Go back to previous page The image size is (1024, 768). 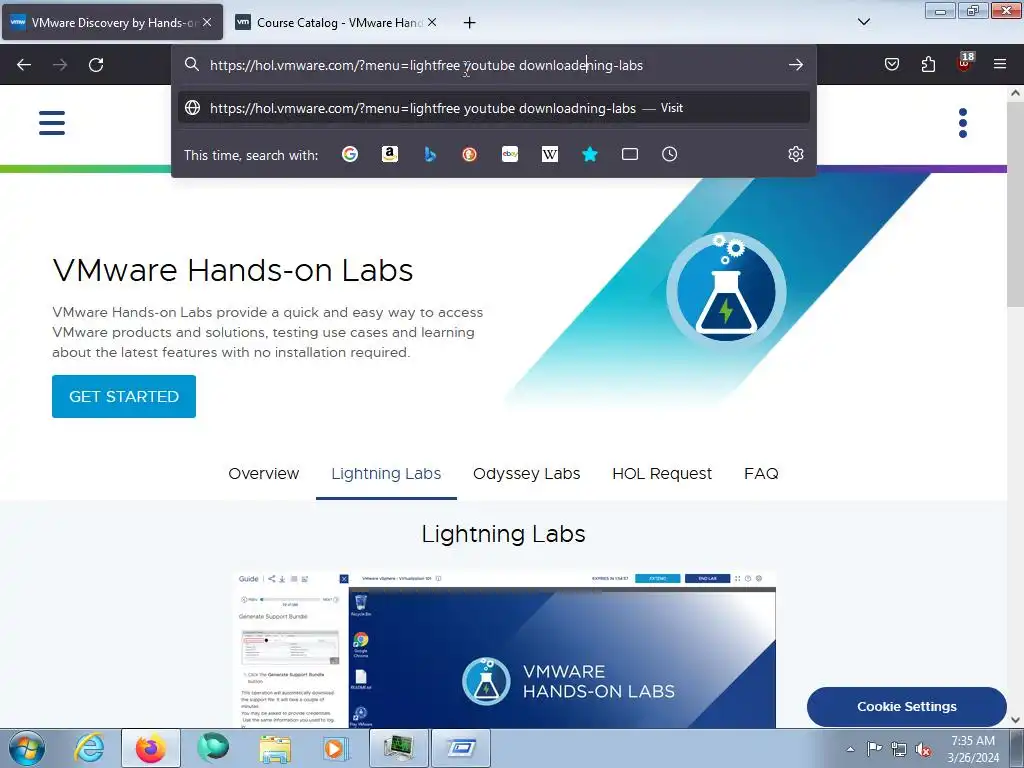tap(24, 65)
